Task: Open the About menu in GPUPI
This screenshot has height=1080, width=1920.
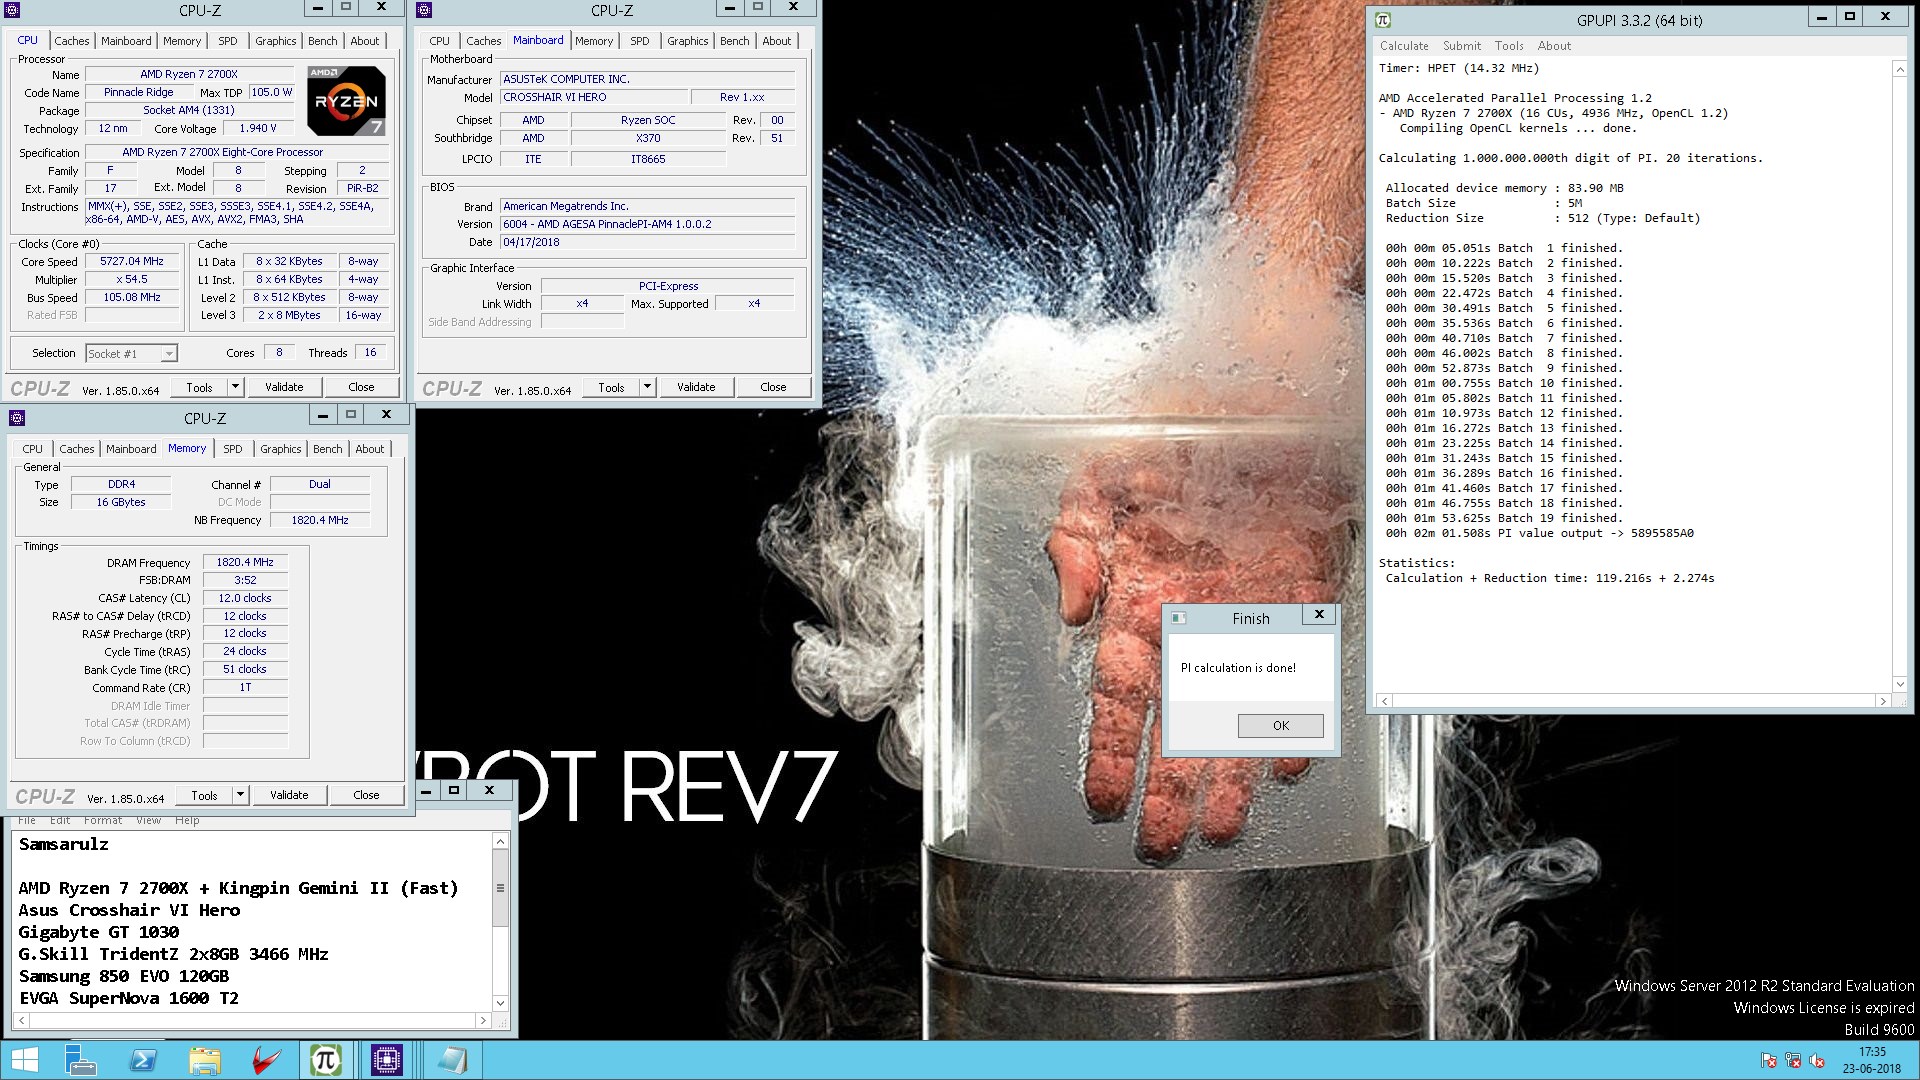Action: (1554, 46)
